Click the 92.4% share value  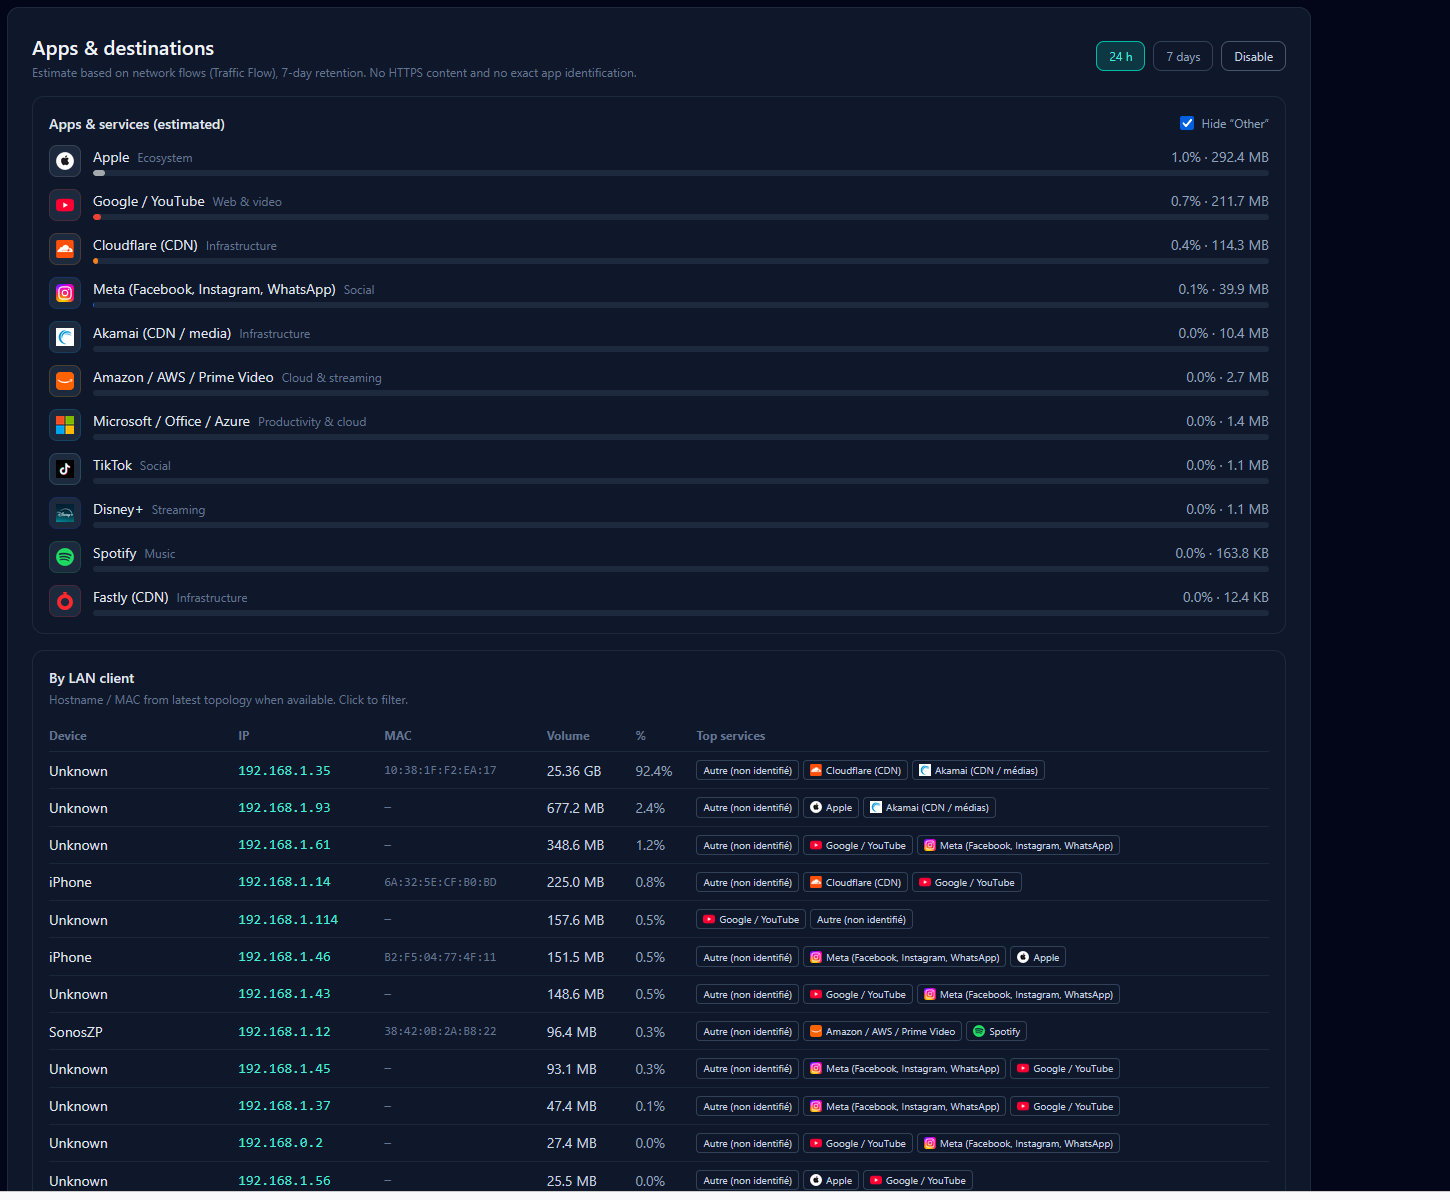654,771
